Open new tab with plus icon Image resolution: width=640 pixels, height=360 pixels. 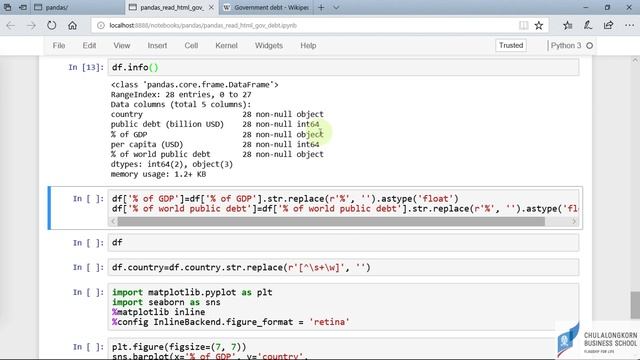pyautogui.click(x=321, y=7)
